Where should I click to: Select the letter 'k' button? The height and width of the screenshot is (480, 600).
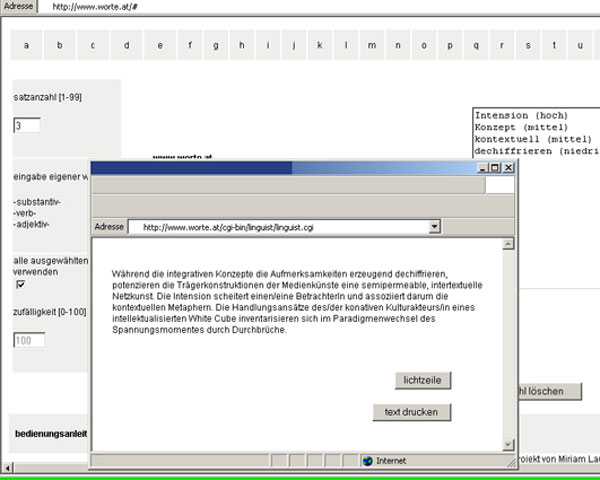tap(318, 45)
